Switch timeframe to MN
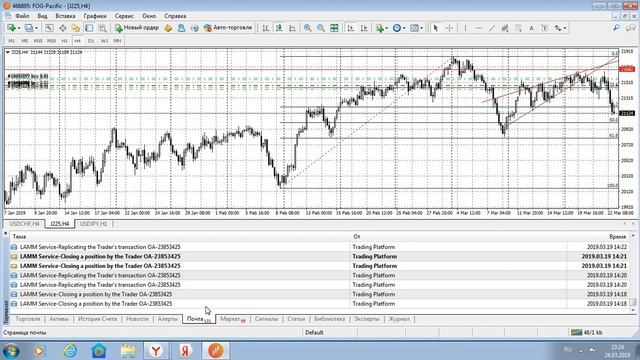640x360 pixels. tap(118, 41)
